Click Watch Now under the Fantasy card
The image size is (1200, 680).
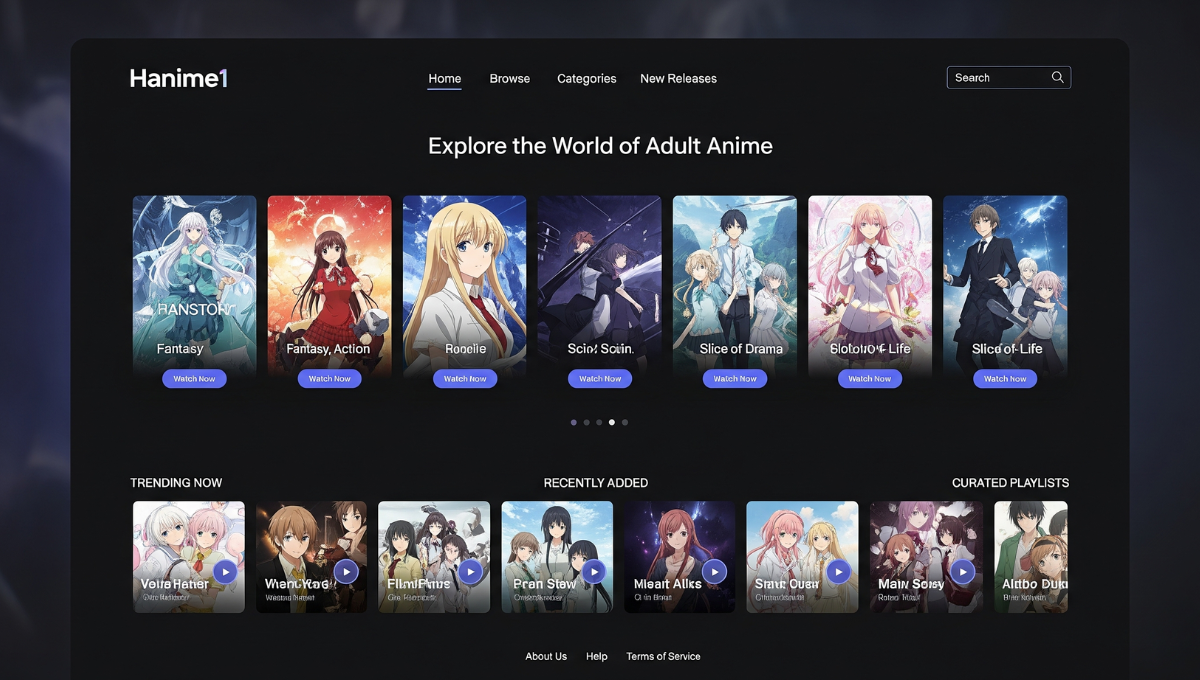pos(194,379)
